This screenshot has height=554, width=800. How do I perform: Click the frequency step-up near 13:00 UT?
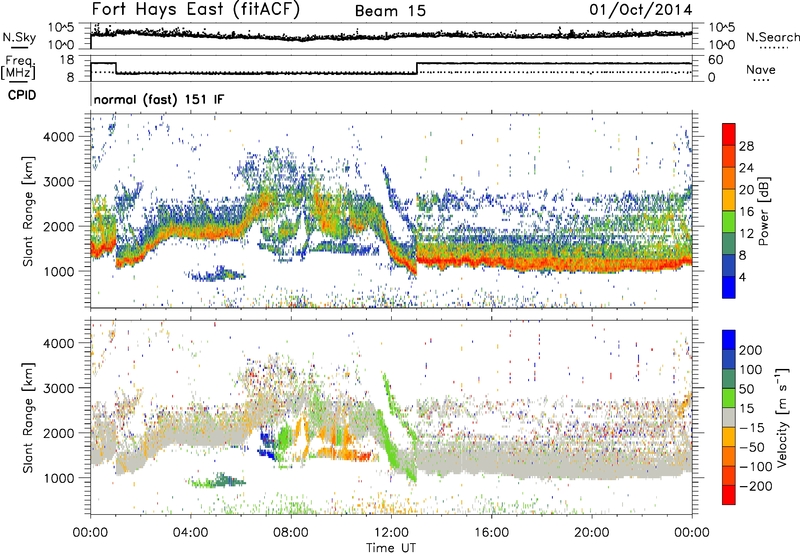(417, 68)
